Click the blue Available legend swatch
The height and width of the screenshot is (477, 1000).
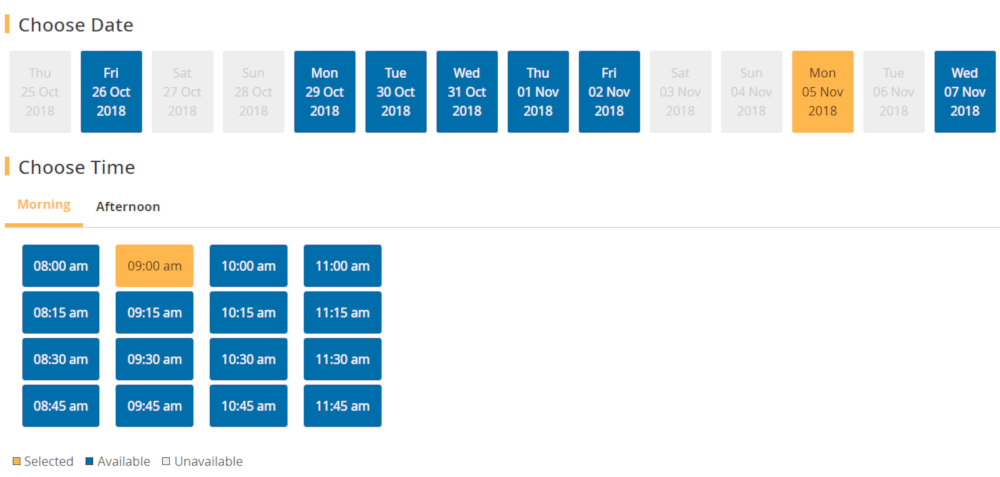[x=90, y=462]
